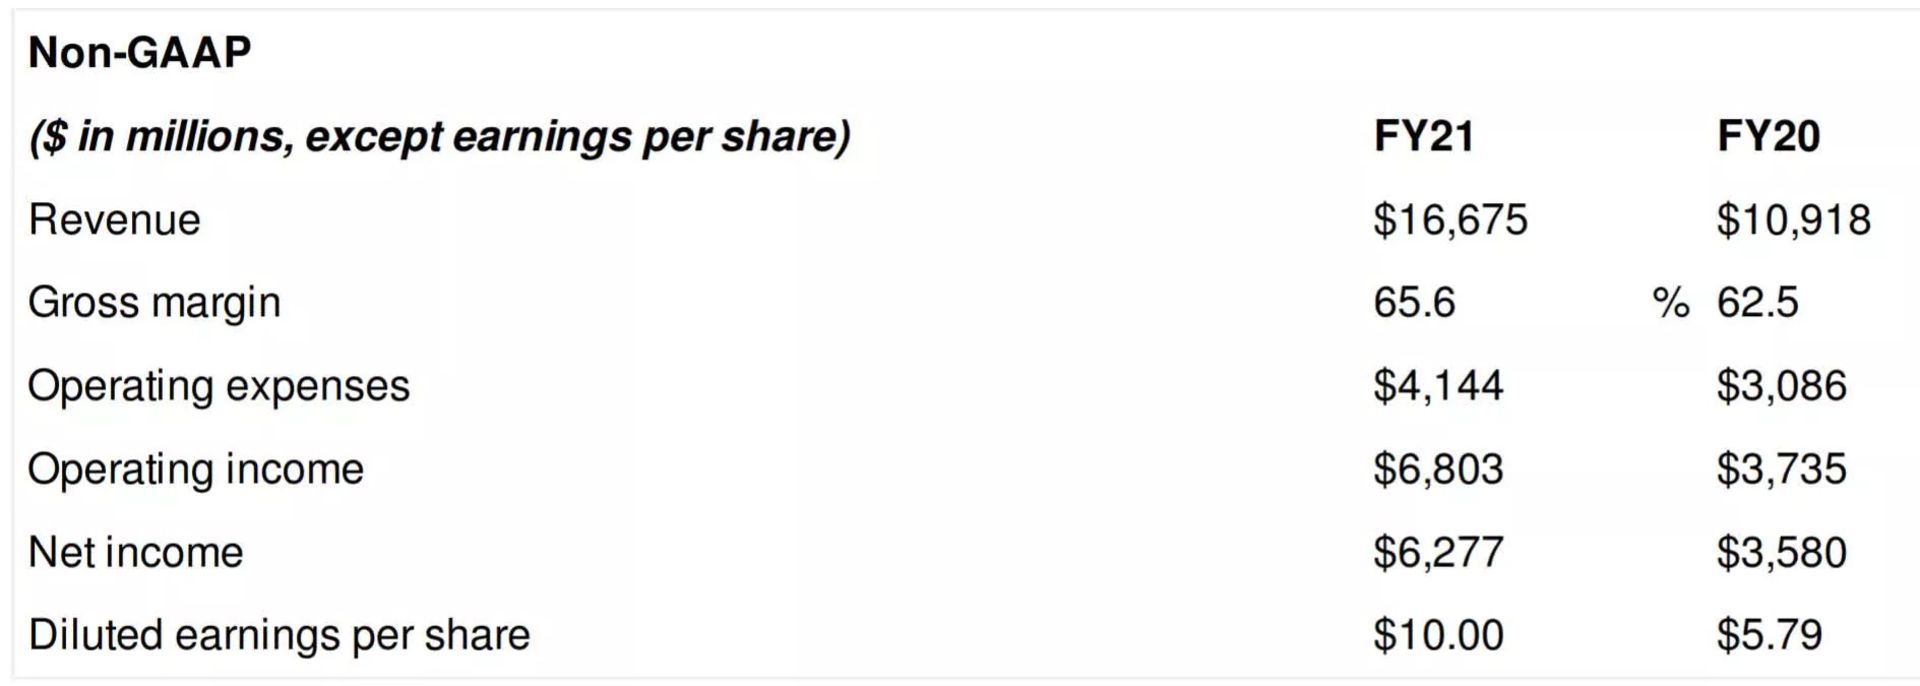
Task: Click the 62.5 gross margin value
Action: click(1757, 303)
